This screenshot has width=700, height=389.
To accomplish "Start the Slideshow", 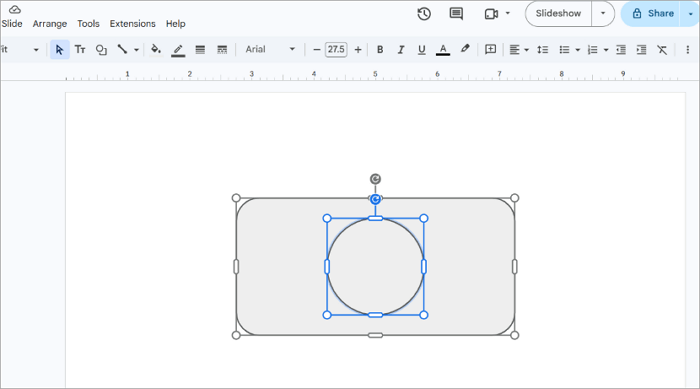I will point(558,13).
